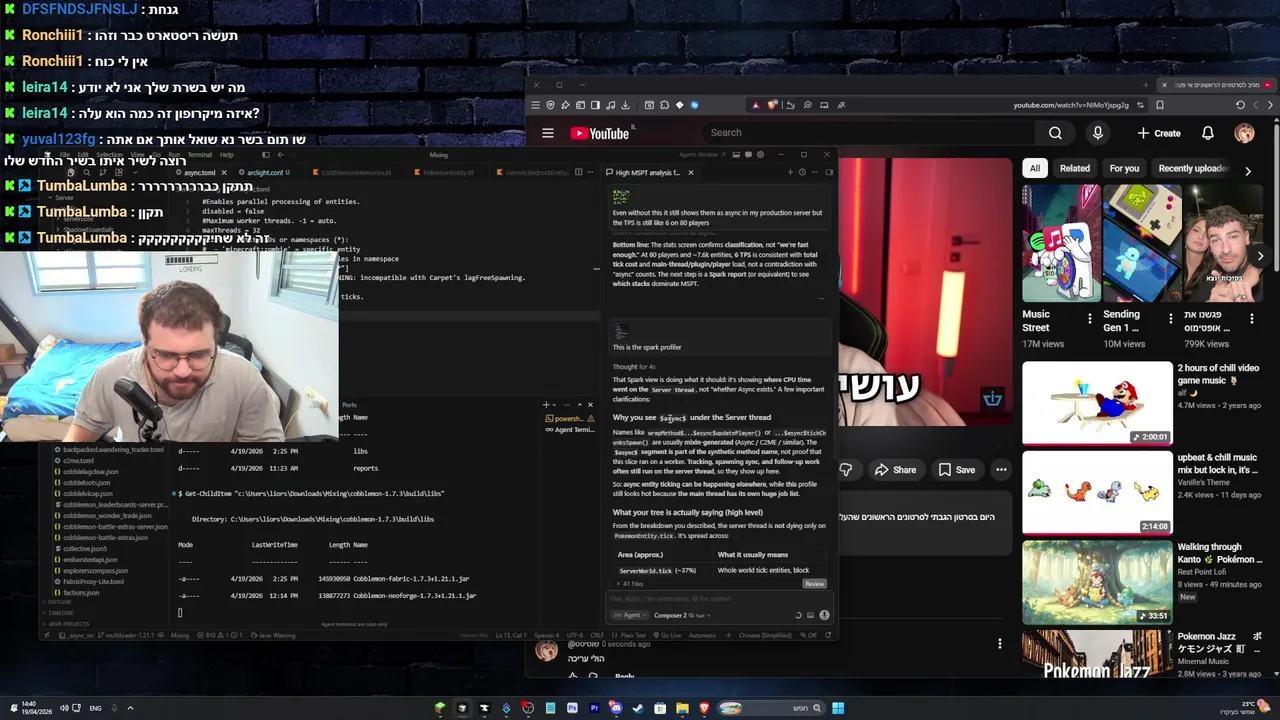Screen dimensions: 1280x720
Task: Open cobbleloots.json in the explorer
Action: 86,482
